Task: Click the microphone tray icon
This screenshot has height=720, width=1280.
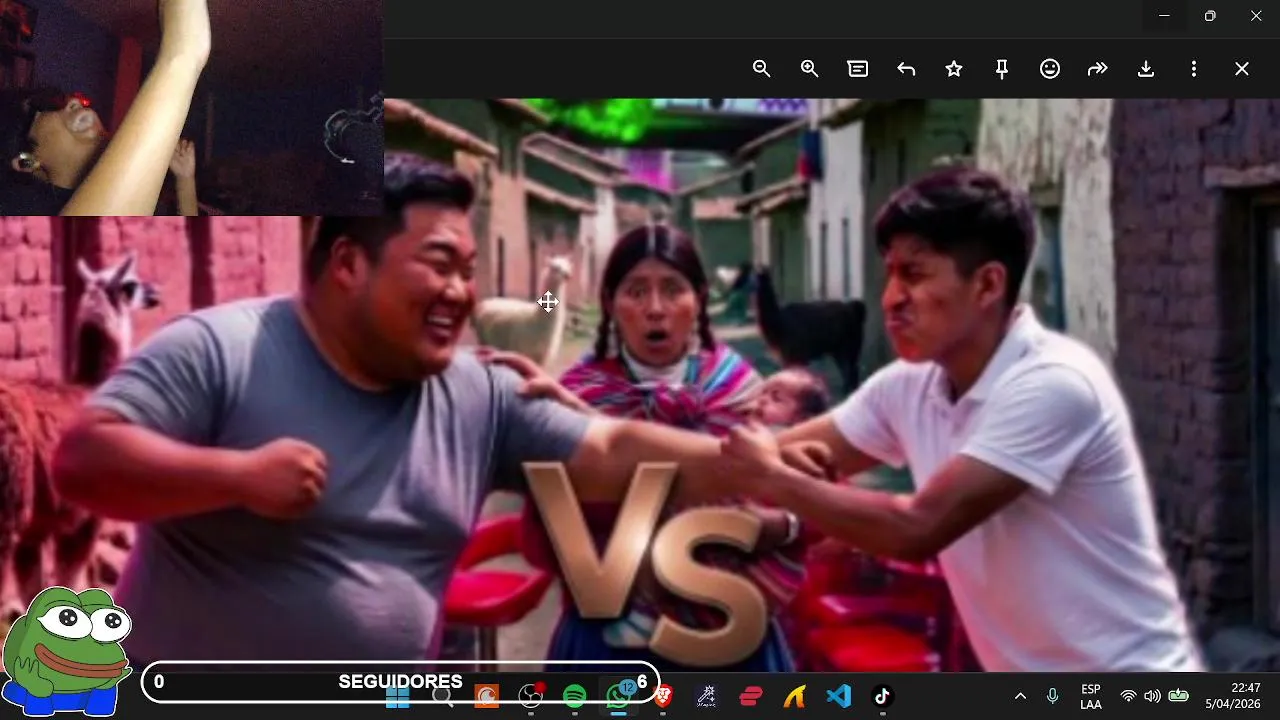Action: tap(1052, 696)
